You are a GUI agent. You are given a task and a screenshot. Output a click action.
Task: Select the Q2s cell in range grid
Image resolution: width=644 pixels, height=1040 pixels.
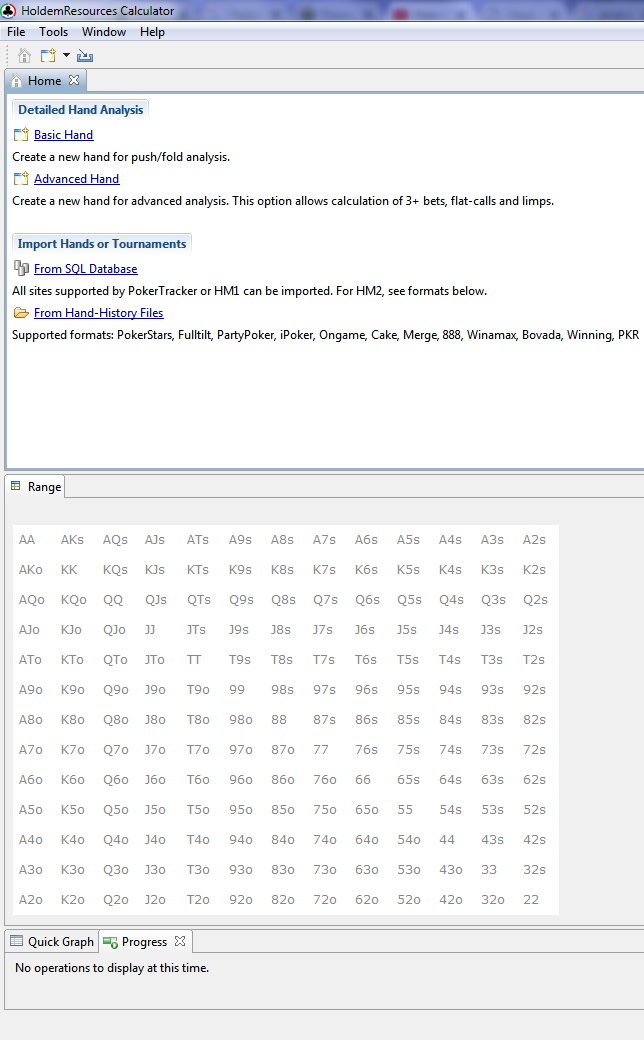pyautogui.click(x=535, y=600)
